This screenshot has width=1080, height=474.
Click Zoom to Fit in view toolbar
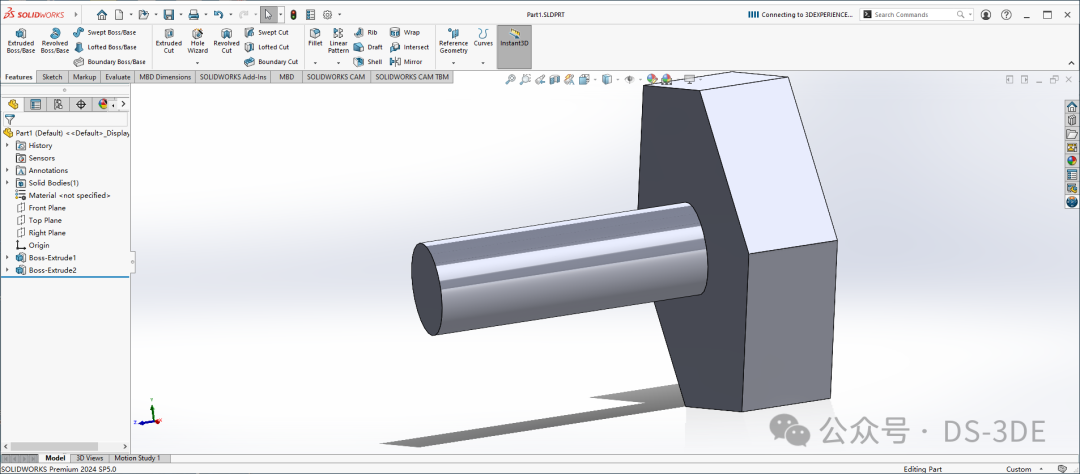click(x=510, y=80)
